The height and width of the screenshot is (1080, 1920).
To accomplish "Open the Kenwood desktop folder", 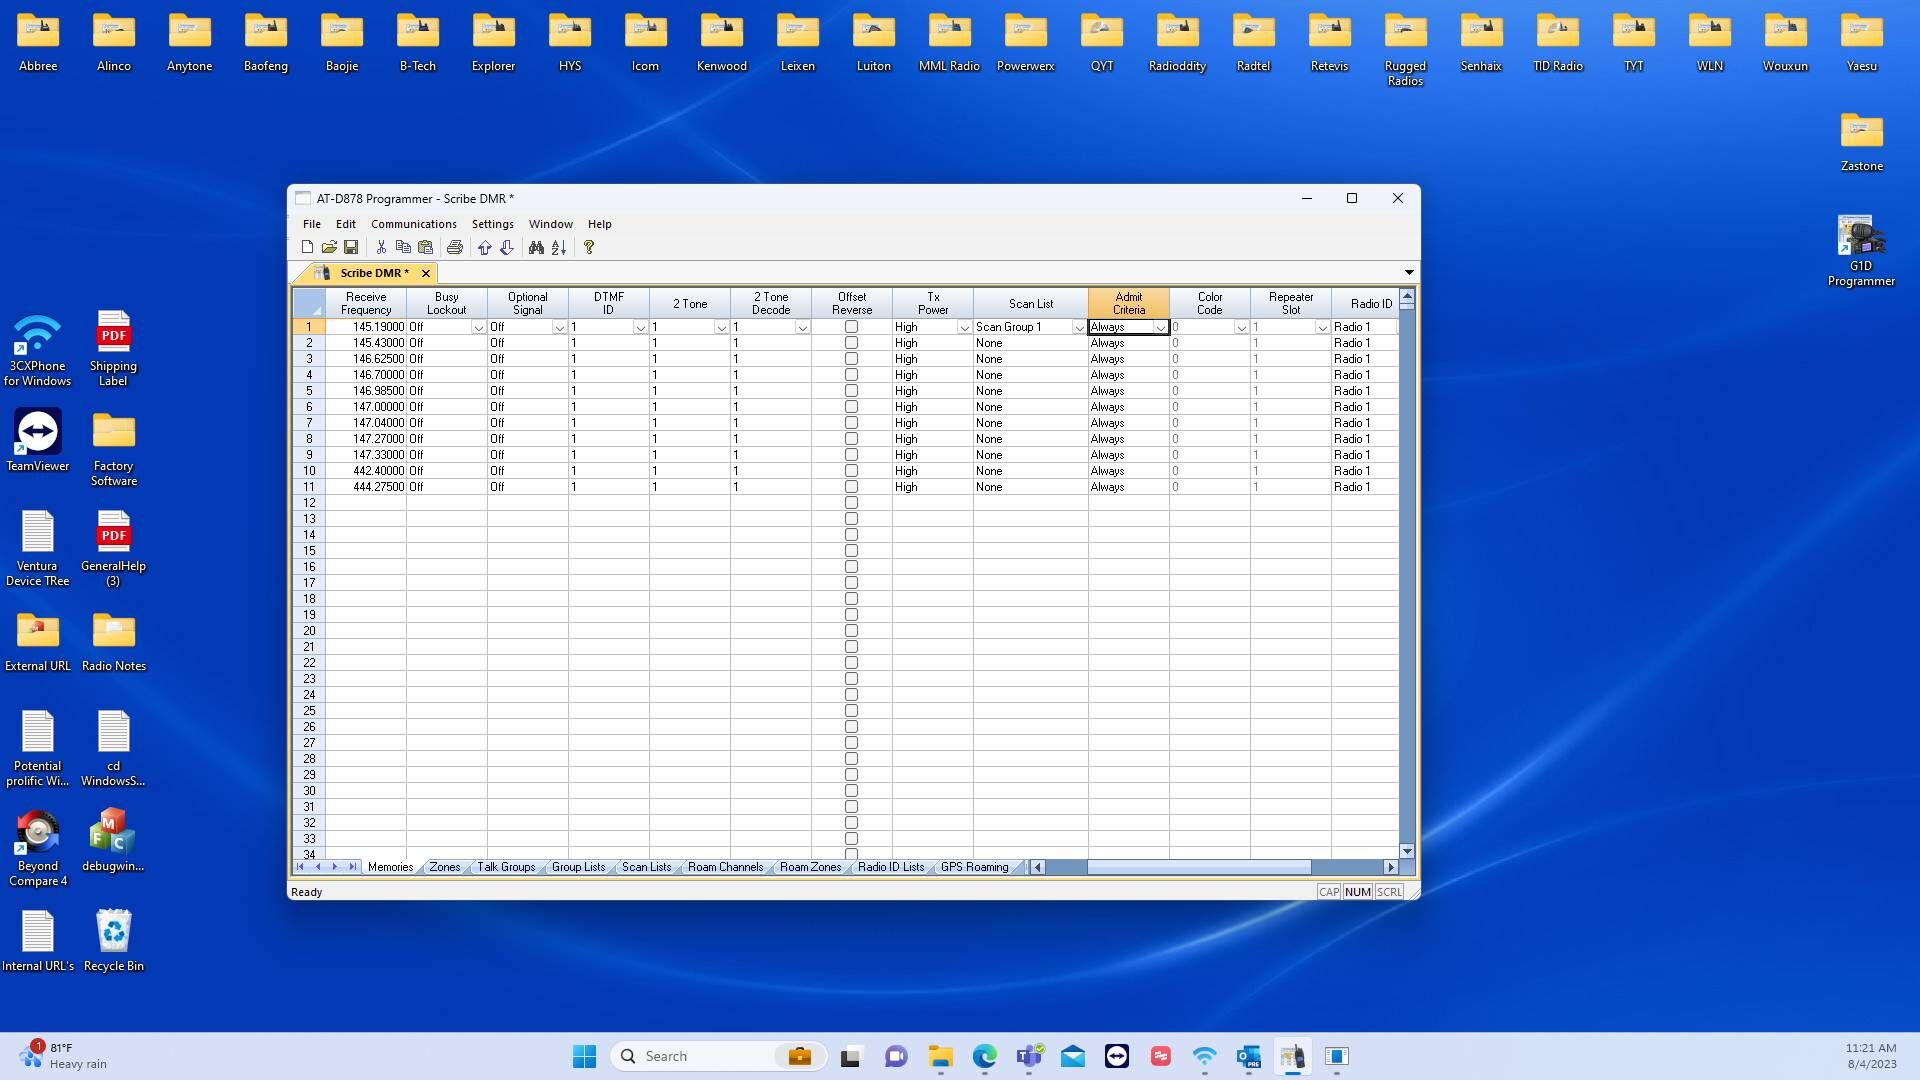I will (722, 43).
